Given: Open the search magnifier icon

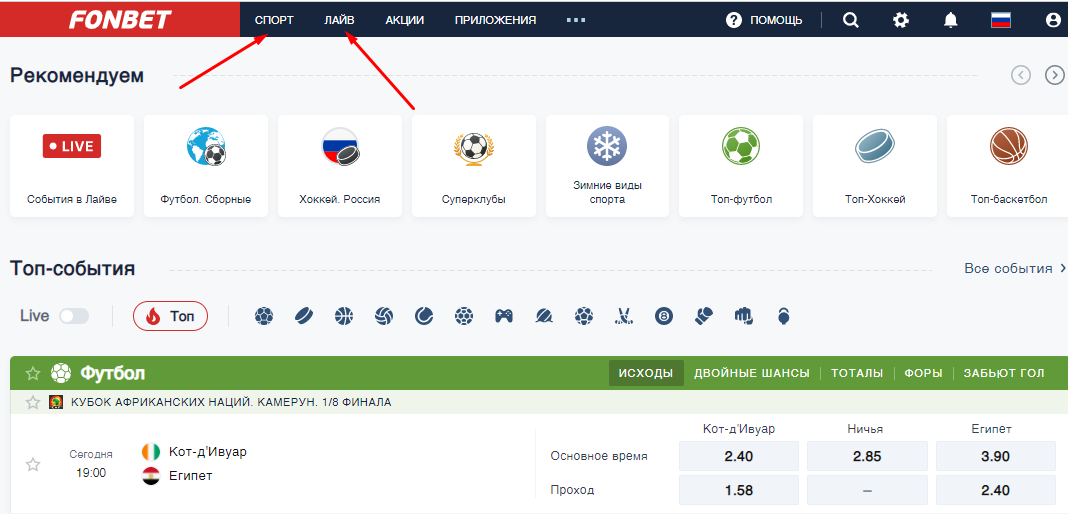Looking at the screenshot, I should (x=851, y=20).
